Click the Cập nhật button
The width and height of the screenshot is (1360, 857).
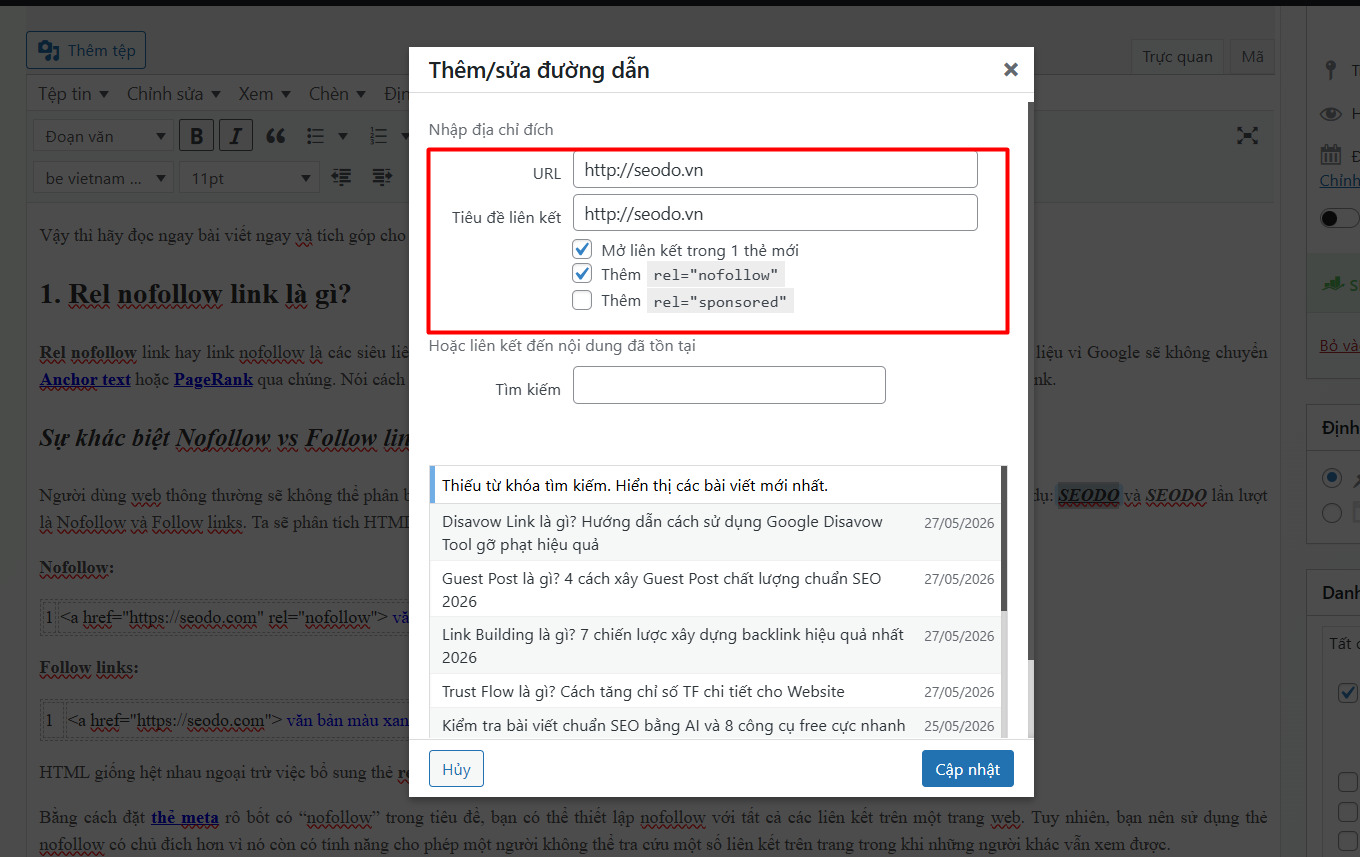point(967,769)
